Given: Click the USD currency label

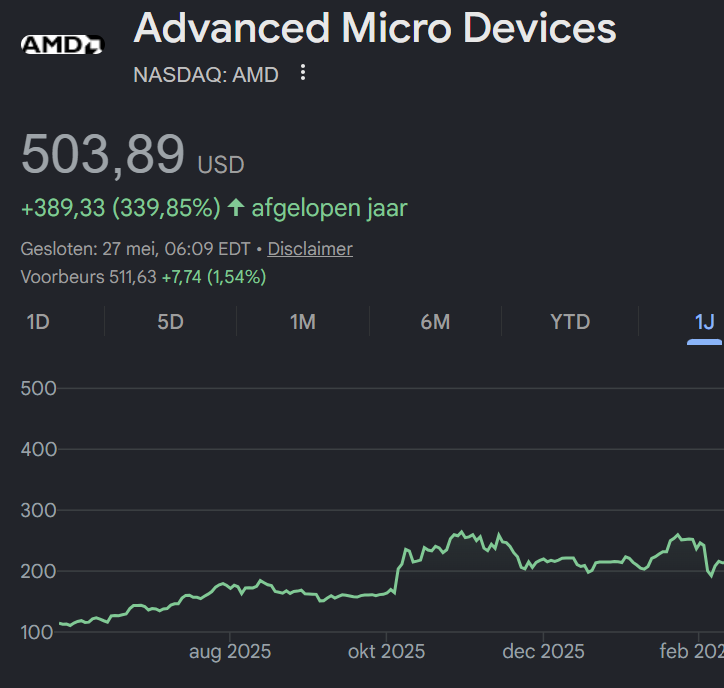Looking at the screenshot, I should click(x=221, y=165).
